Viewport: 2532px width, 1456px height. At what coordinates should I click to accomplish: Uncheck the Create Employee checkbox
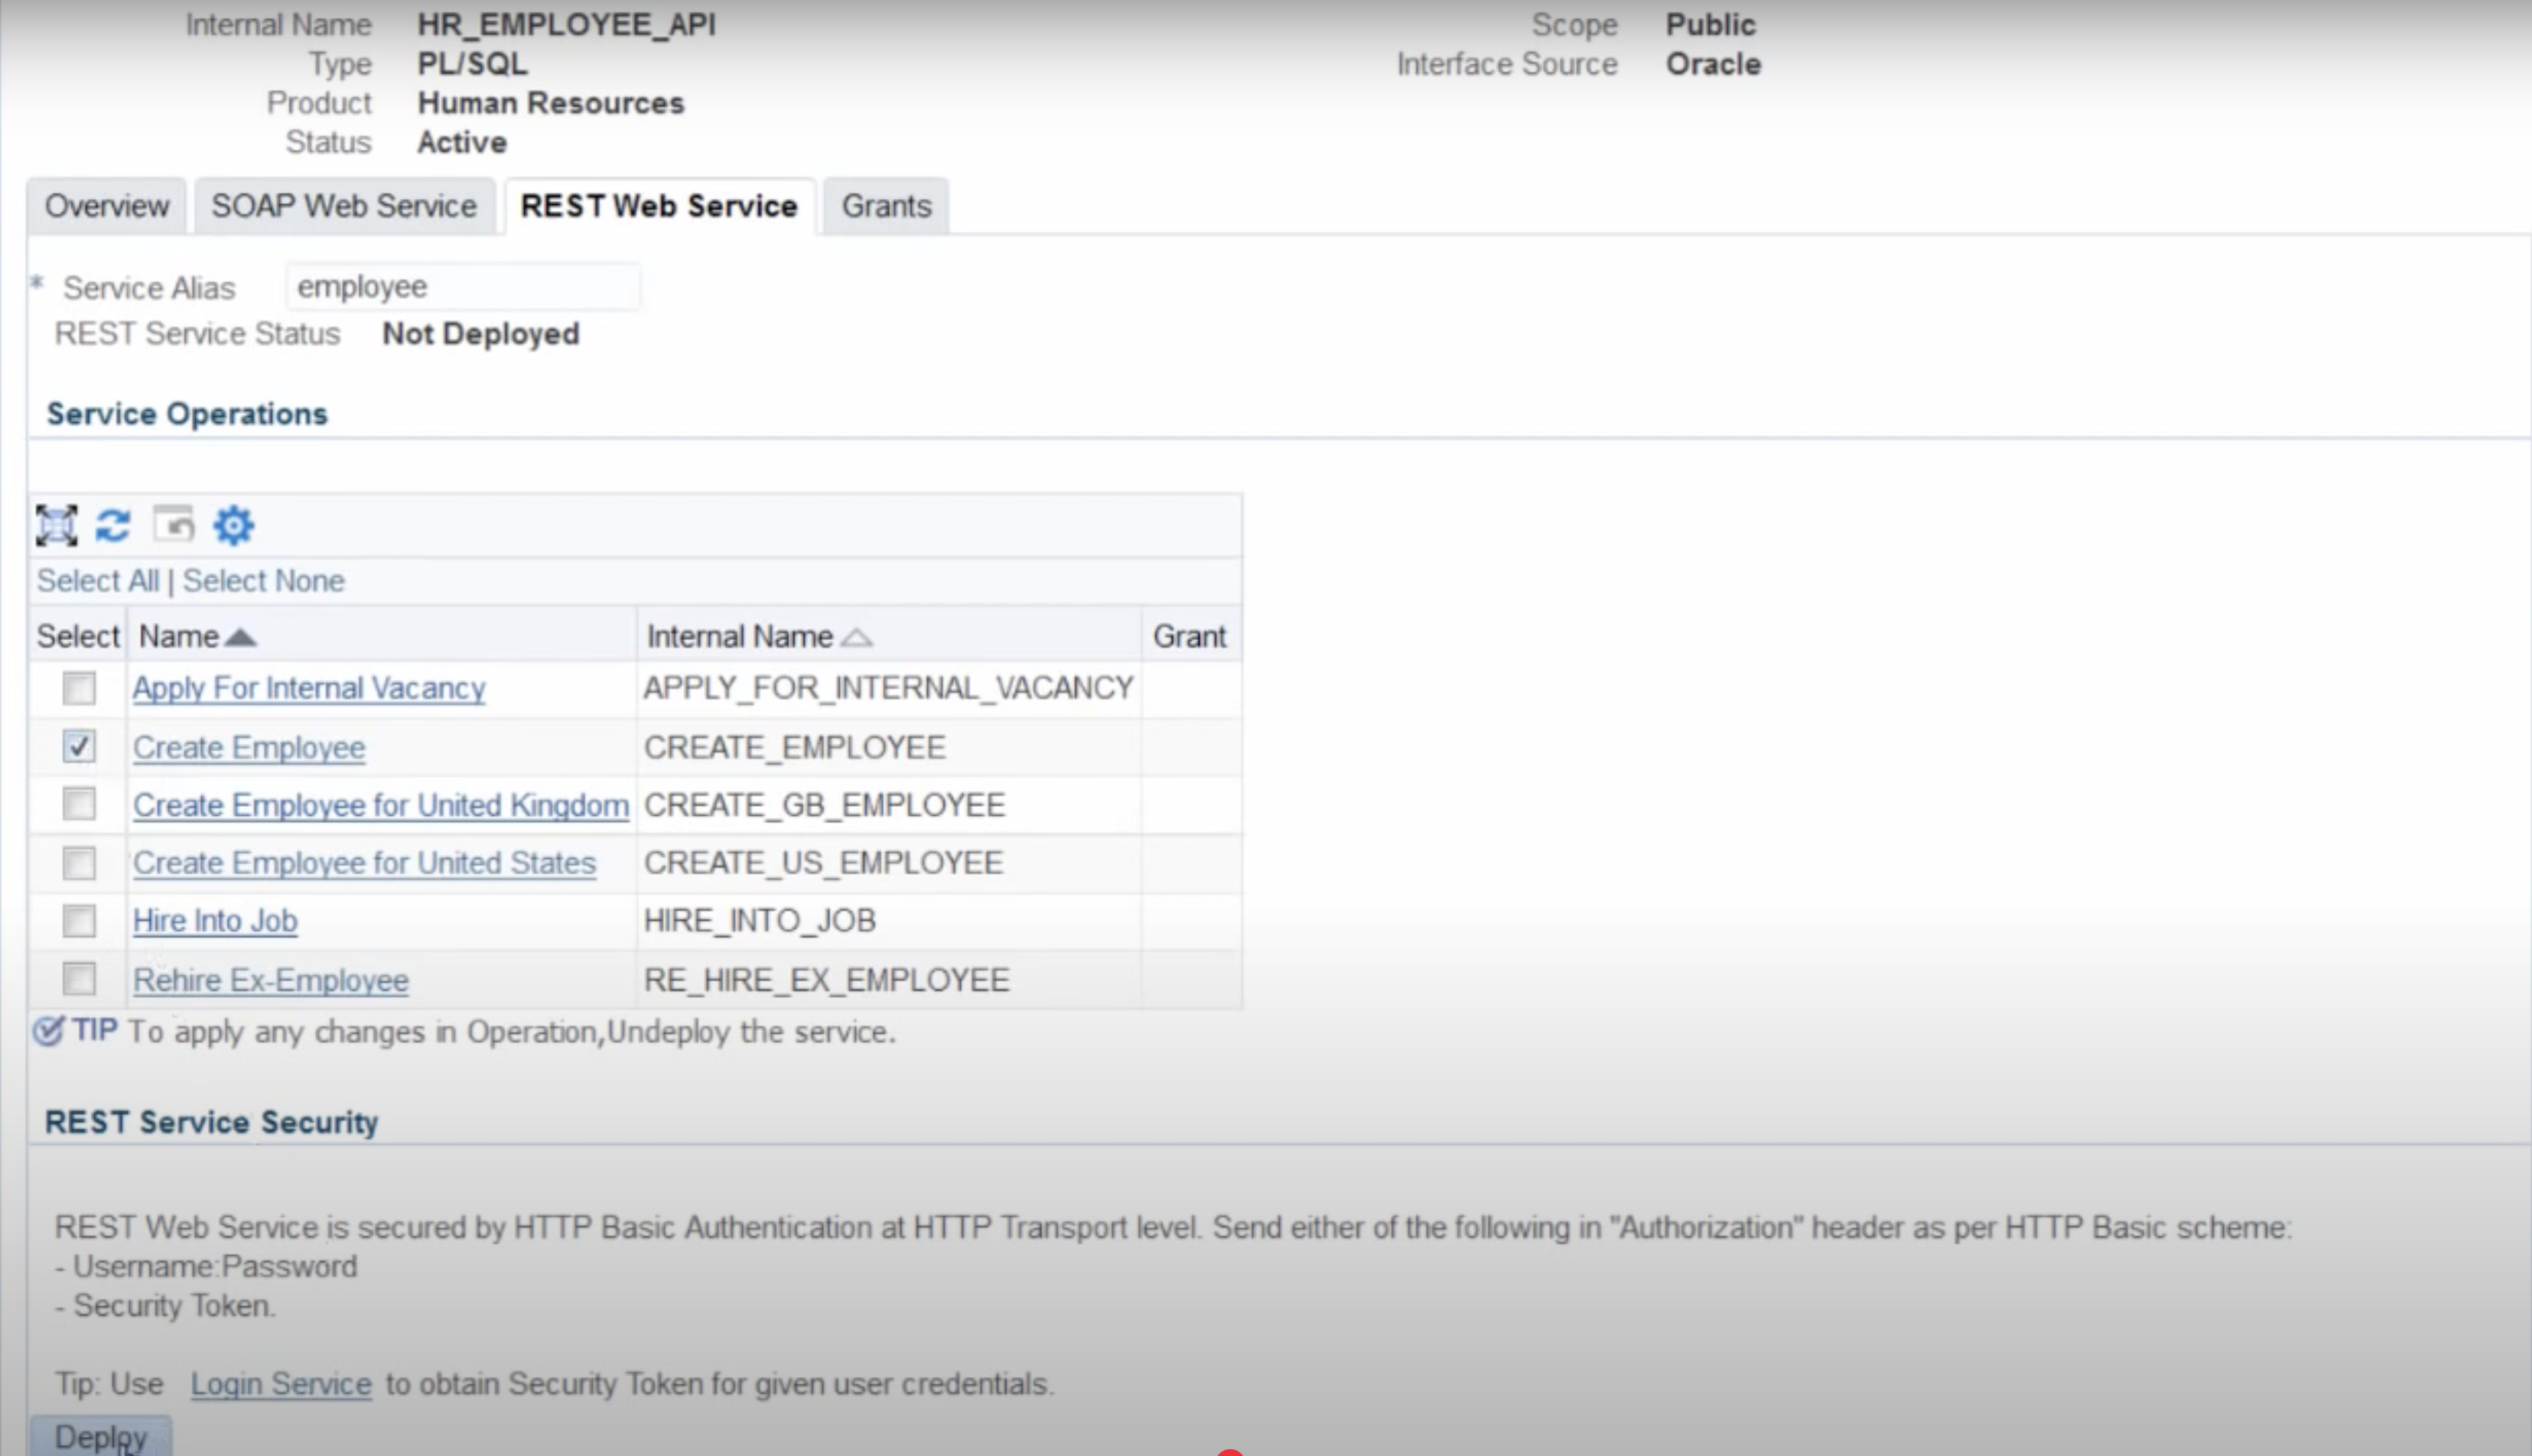79,746
